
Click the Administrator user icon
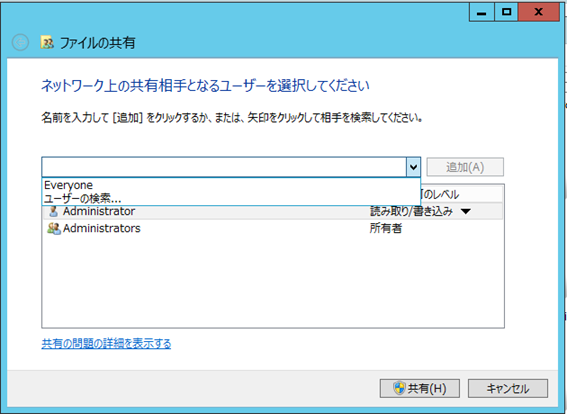[x=54, y=211]
